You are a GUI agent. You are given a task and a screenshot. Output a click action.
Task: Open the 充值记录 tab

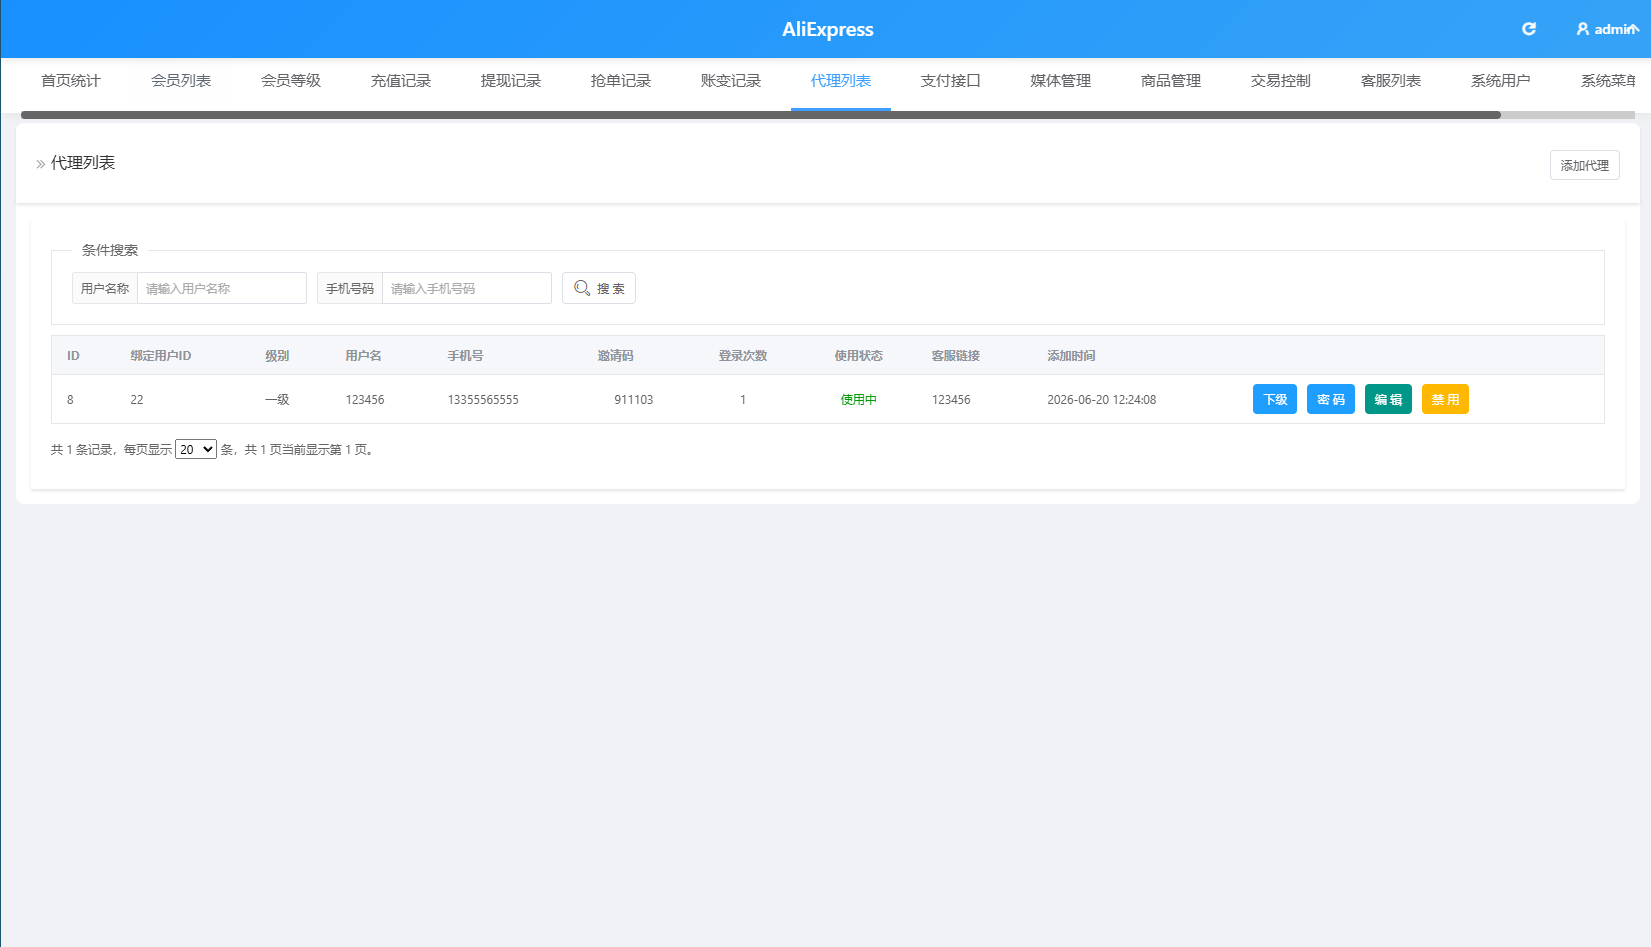401,81
